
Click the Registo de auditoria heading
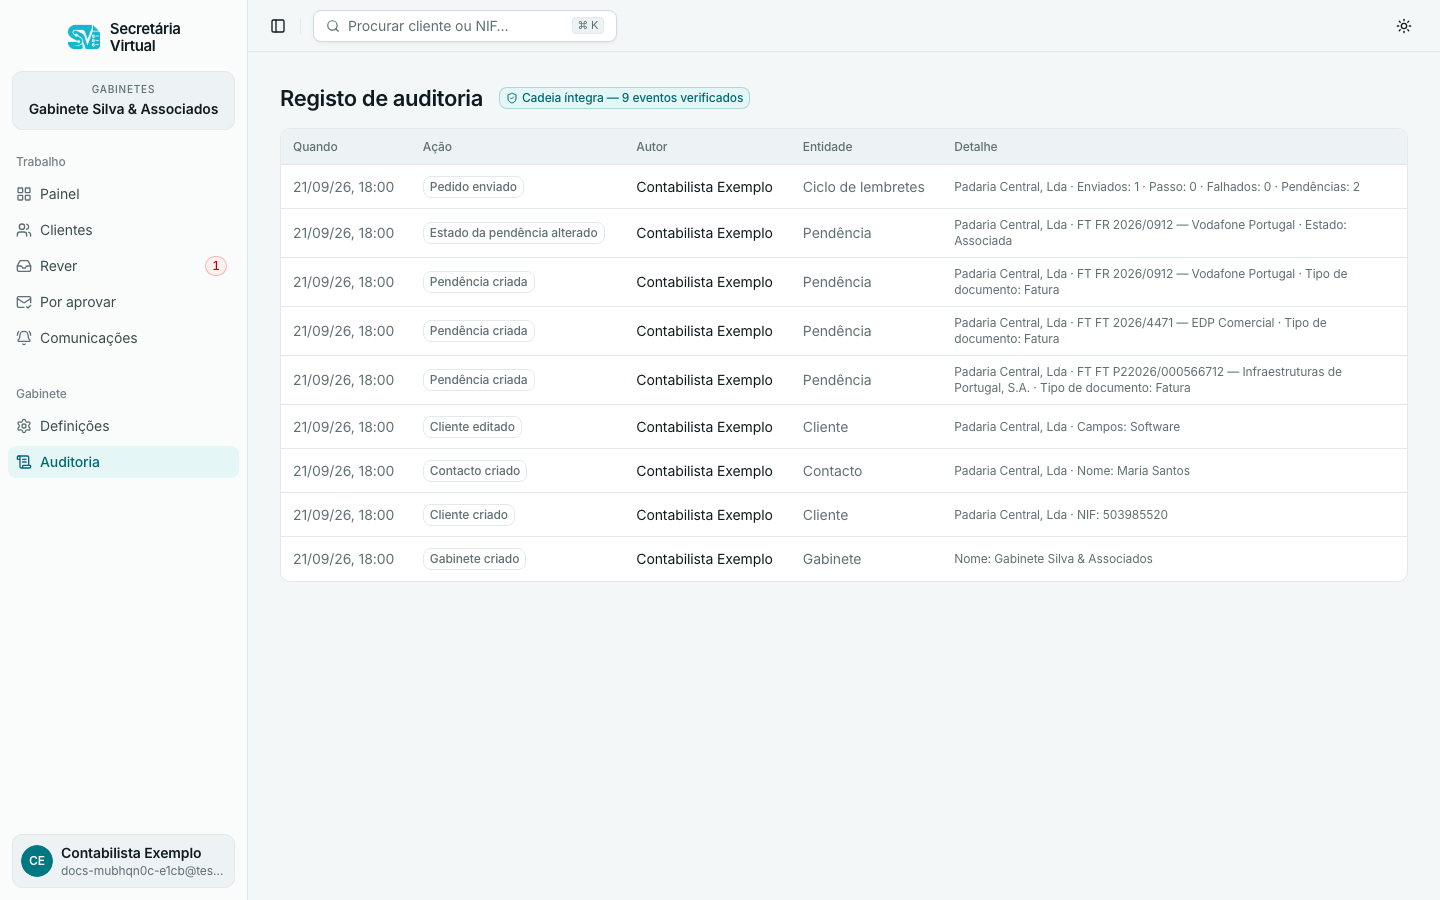pyautogui.click(x=381, y=98)
